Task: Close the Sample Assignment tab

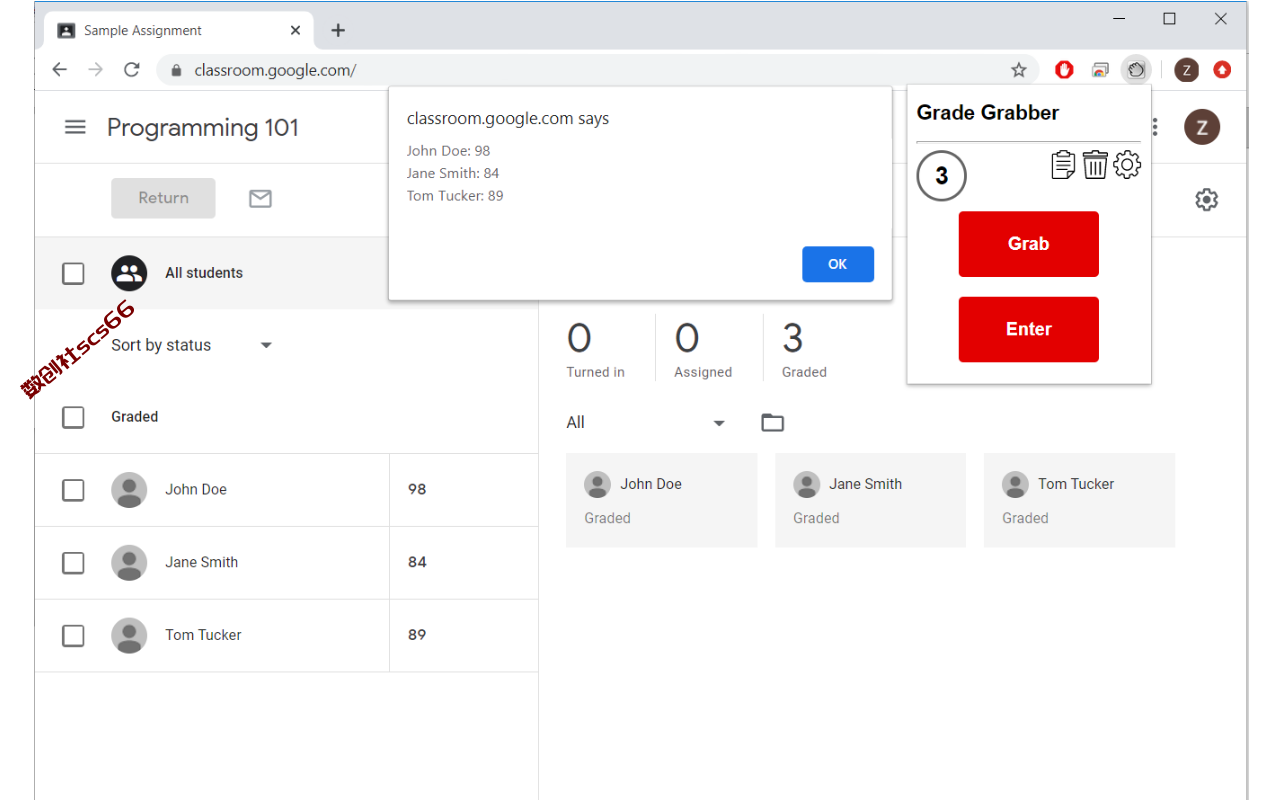Action: 295,30
